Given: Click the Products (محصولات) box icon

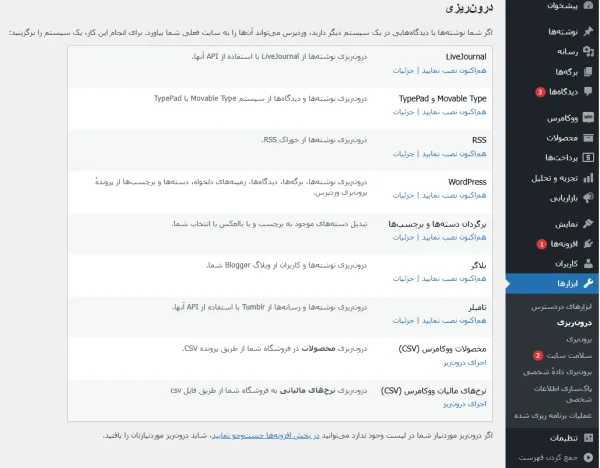Looking at the screenshot, I should click(588, 138).
